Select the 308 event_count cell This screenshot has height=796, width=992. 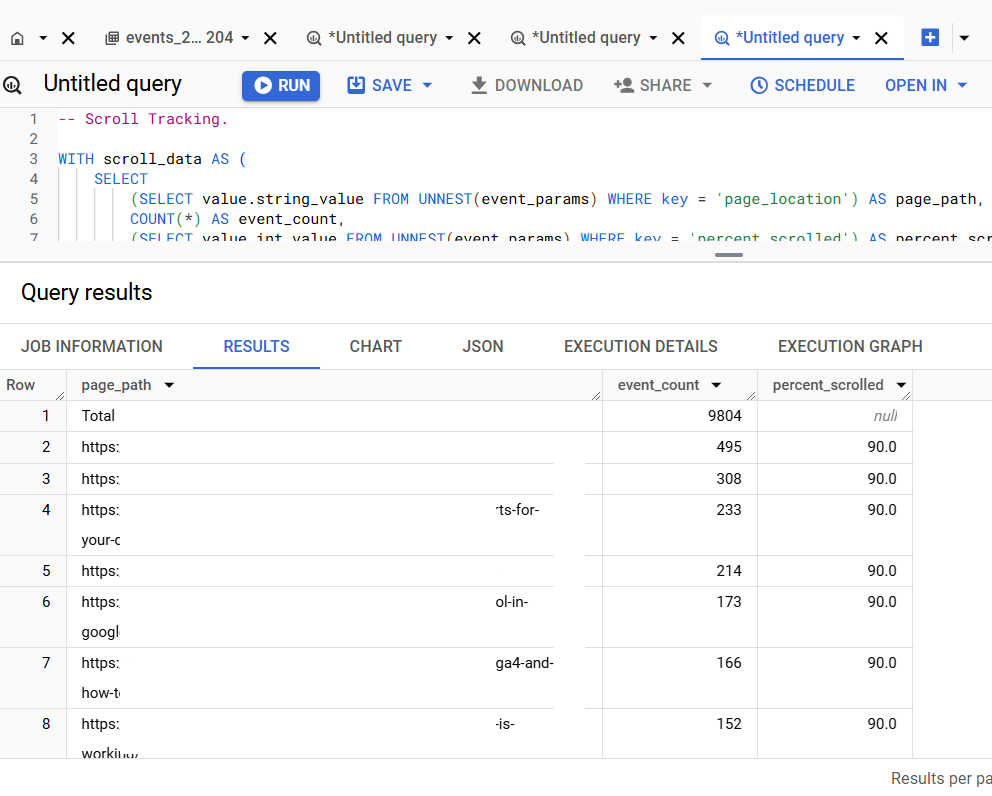click(680, 479)
